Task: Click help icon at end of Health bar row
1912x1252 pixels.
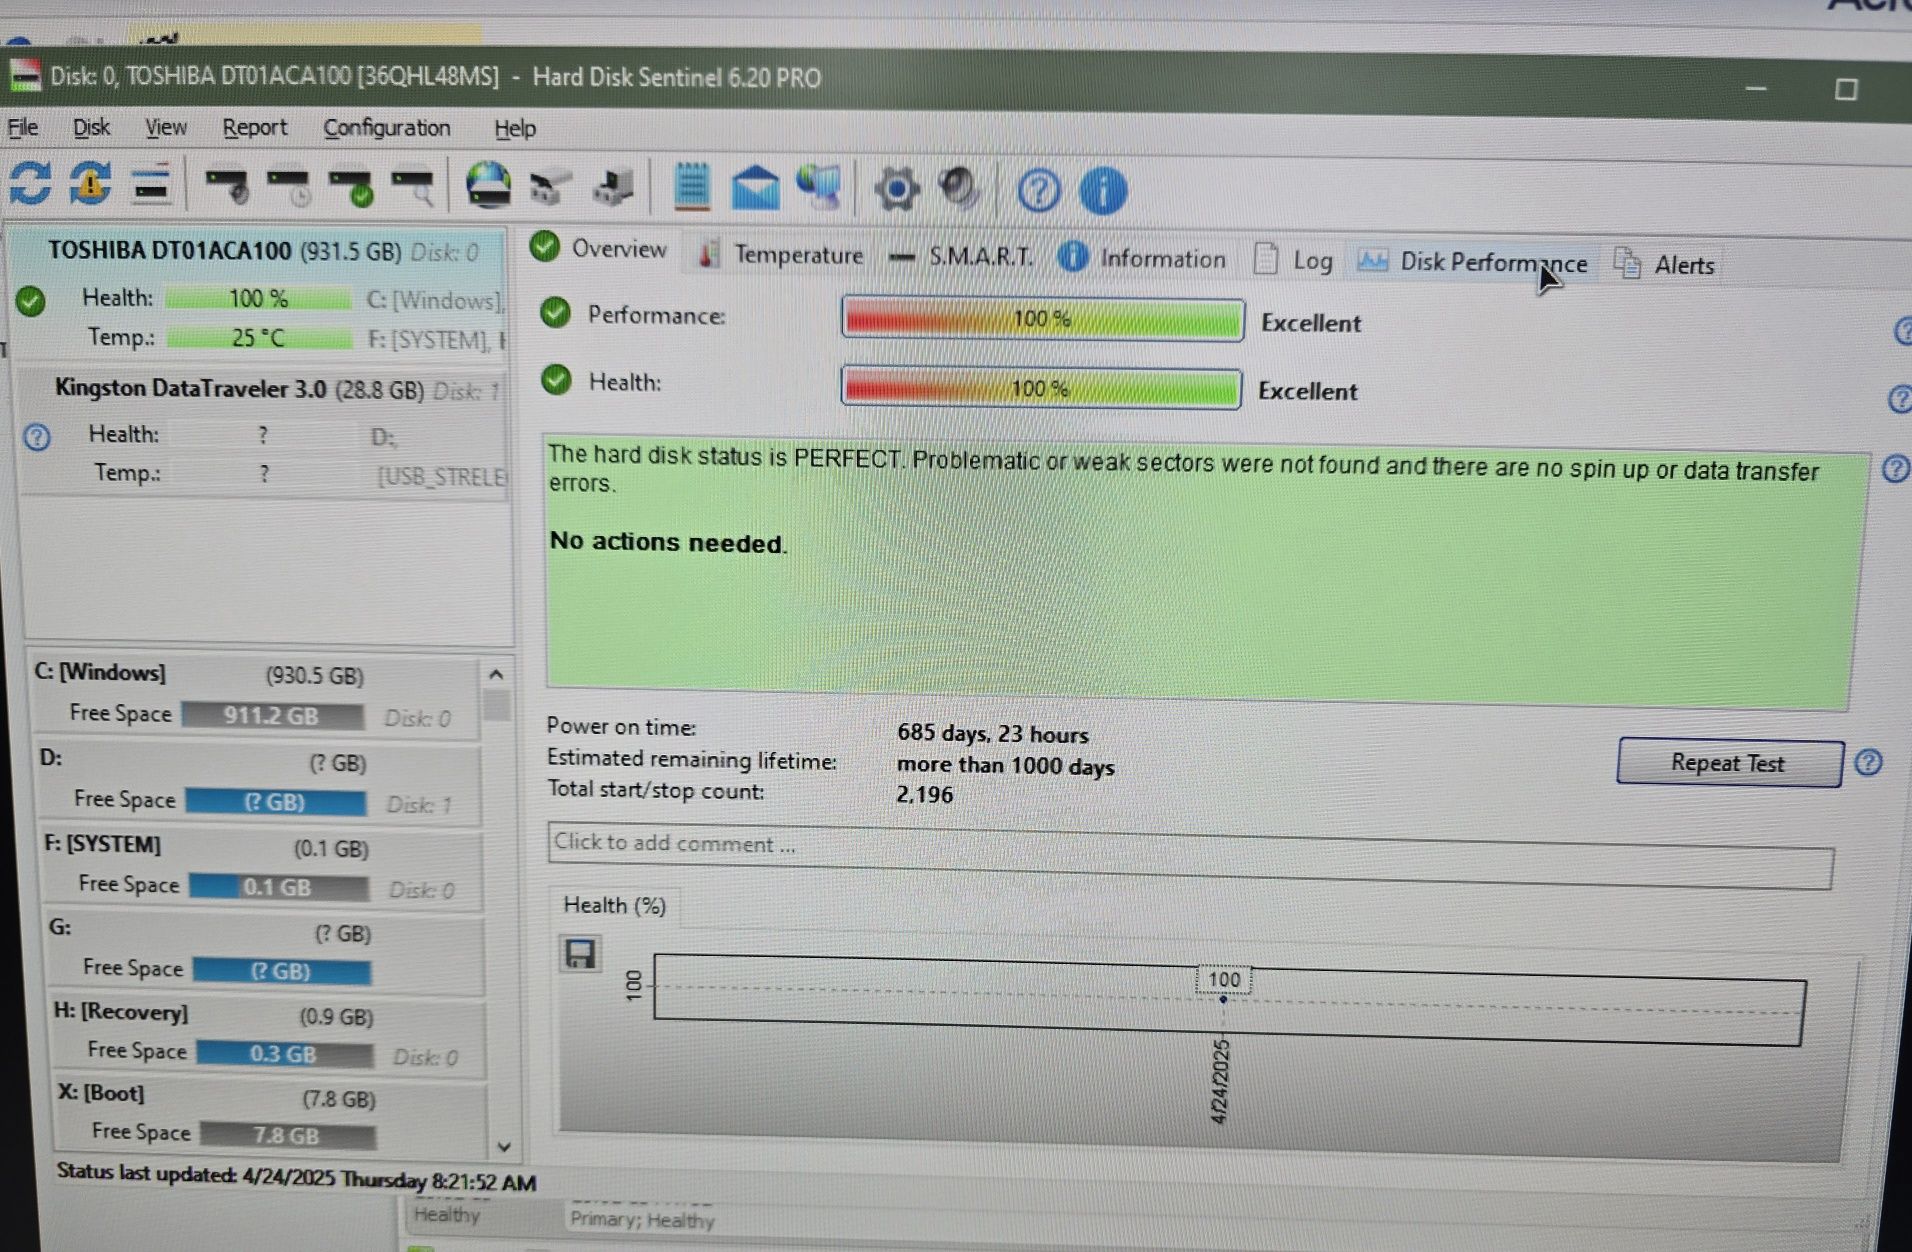Action: 1899,399
